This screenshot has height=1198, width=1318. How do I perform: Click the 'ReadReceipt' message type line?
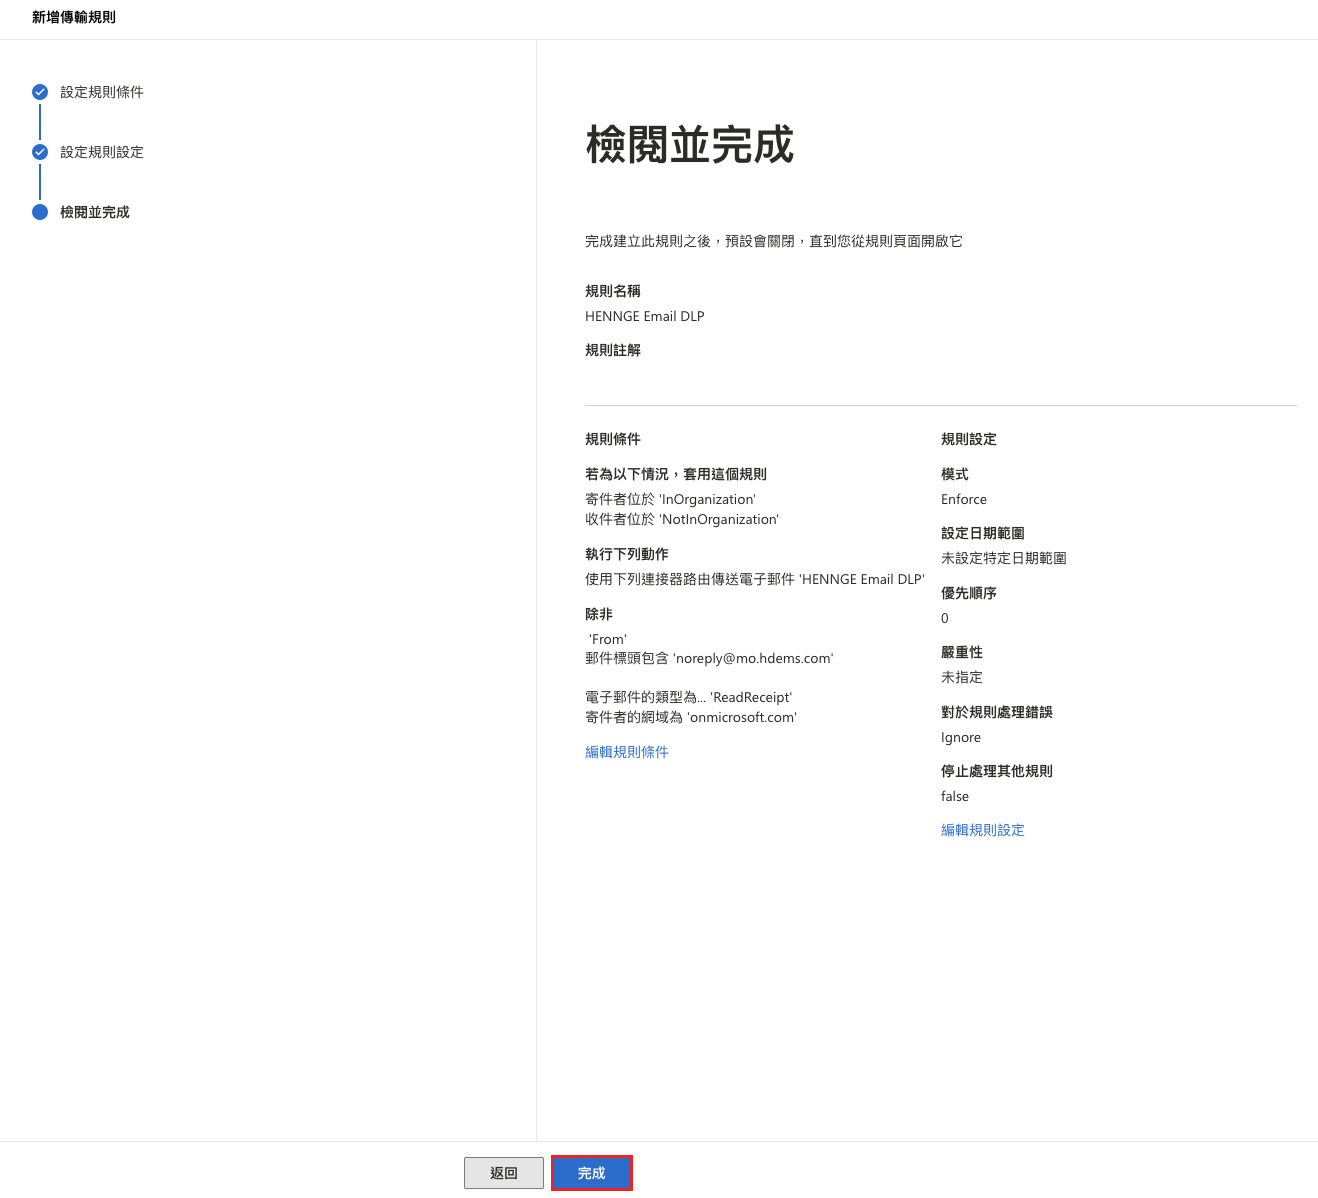pos(689,697)
